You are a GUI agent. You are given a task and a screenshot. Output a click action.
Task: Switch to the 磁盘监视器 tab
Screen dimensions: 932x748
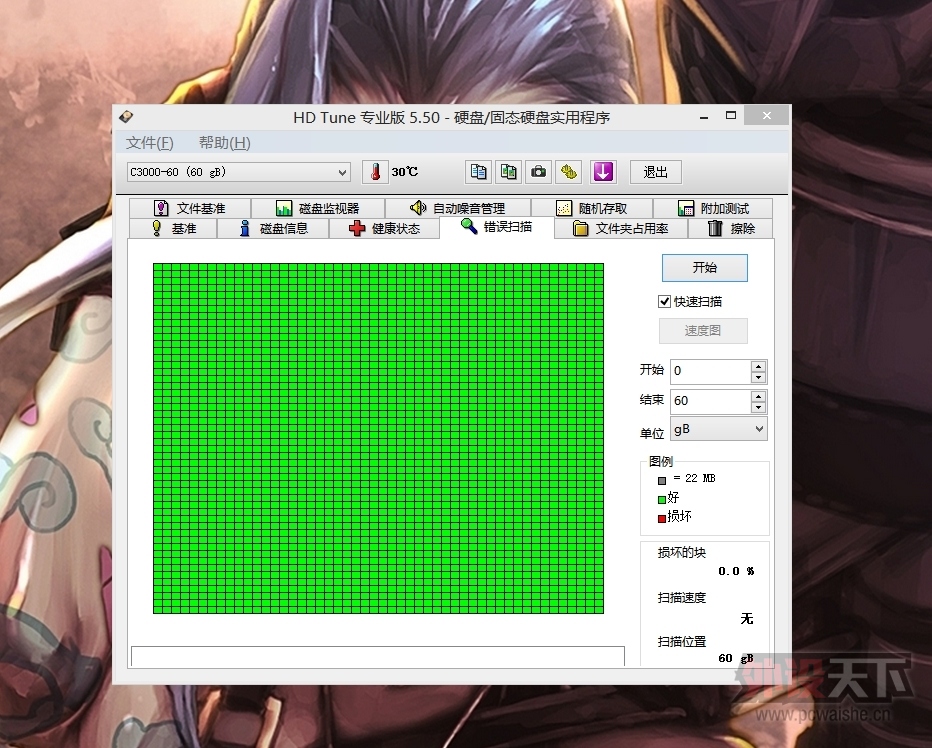coord(318,208)
